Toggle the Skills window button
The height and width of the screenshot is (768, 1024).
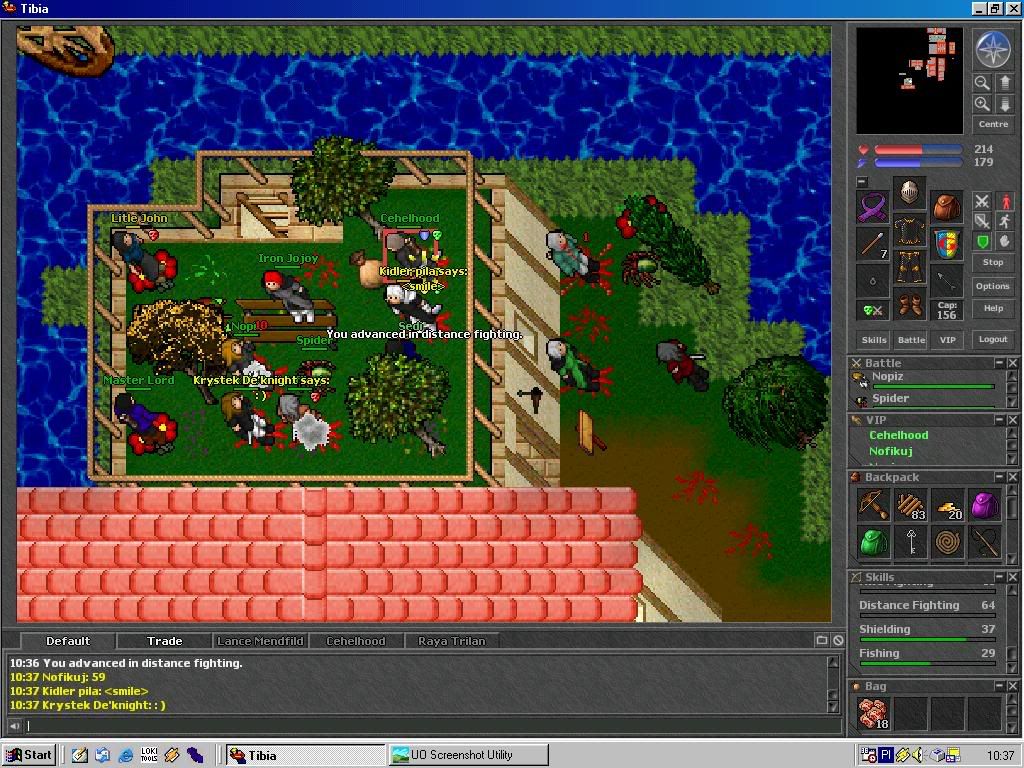click(874, 340)
